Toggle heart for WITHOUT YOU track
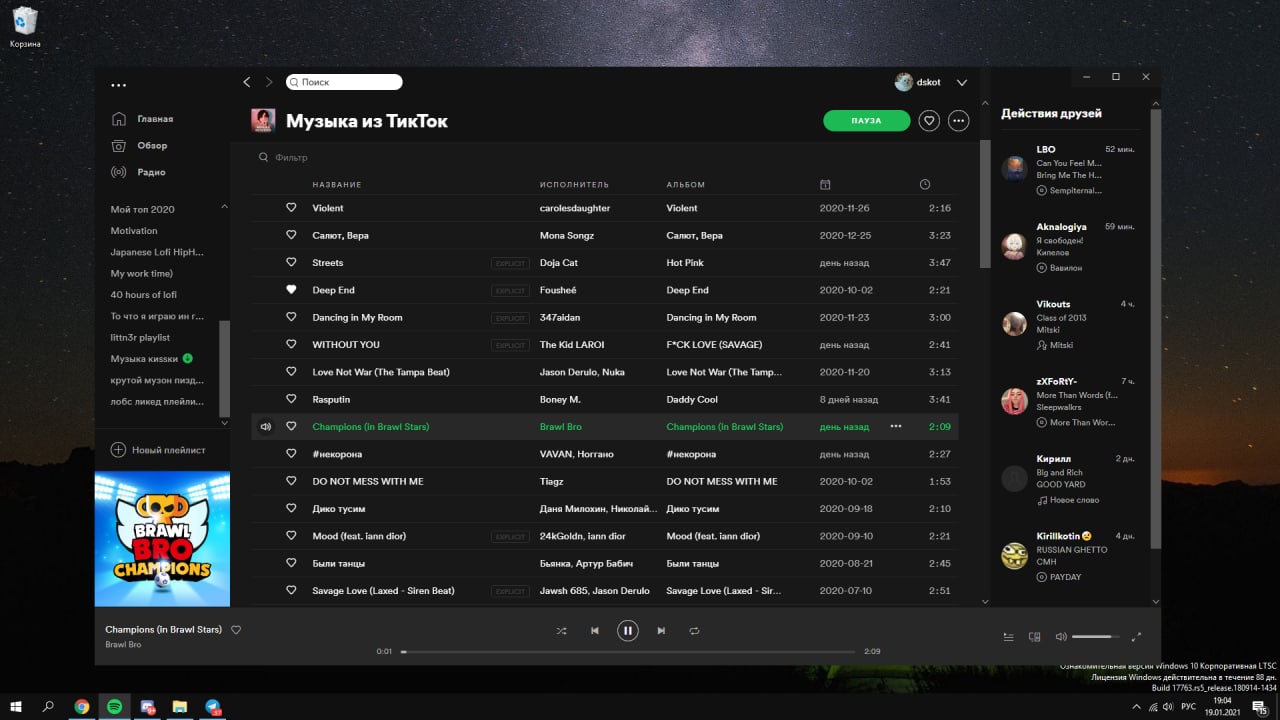The image size is (1280, 720). [x=291, y=345]
